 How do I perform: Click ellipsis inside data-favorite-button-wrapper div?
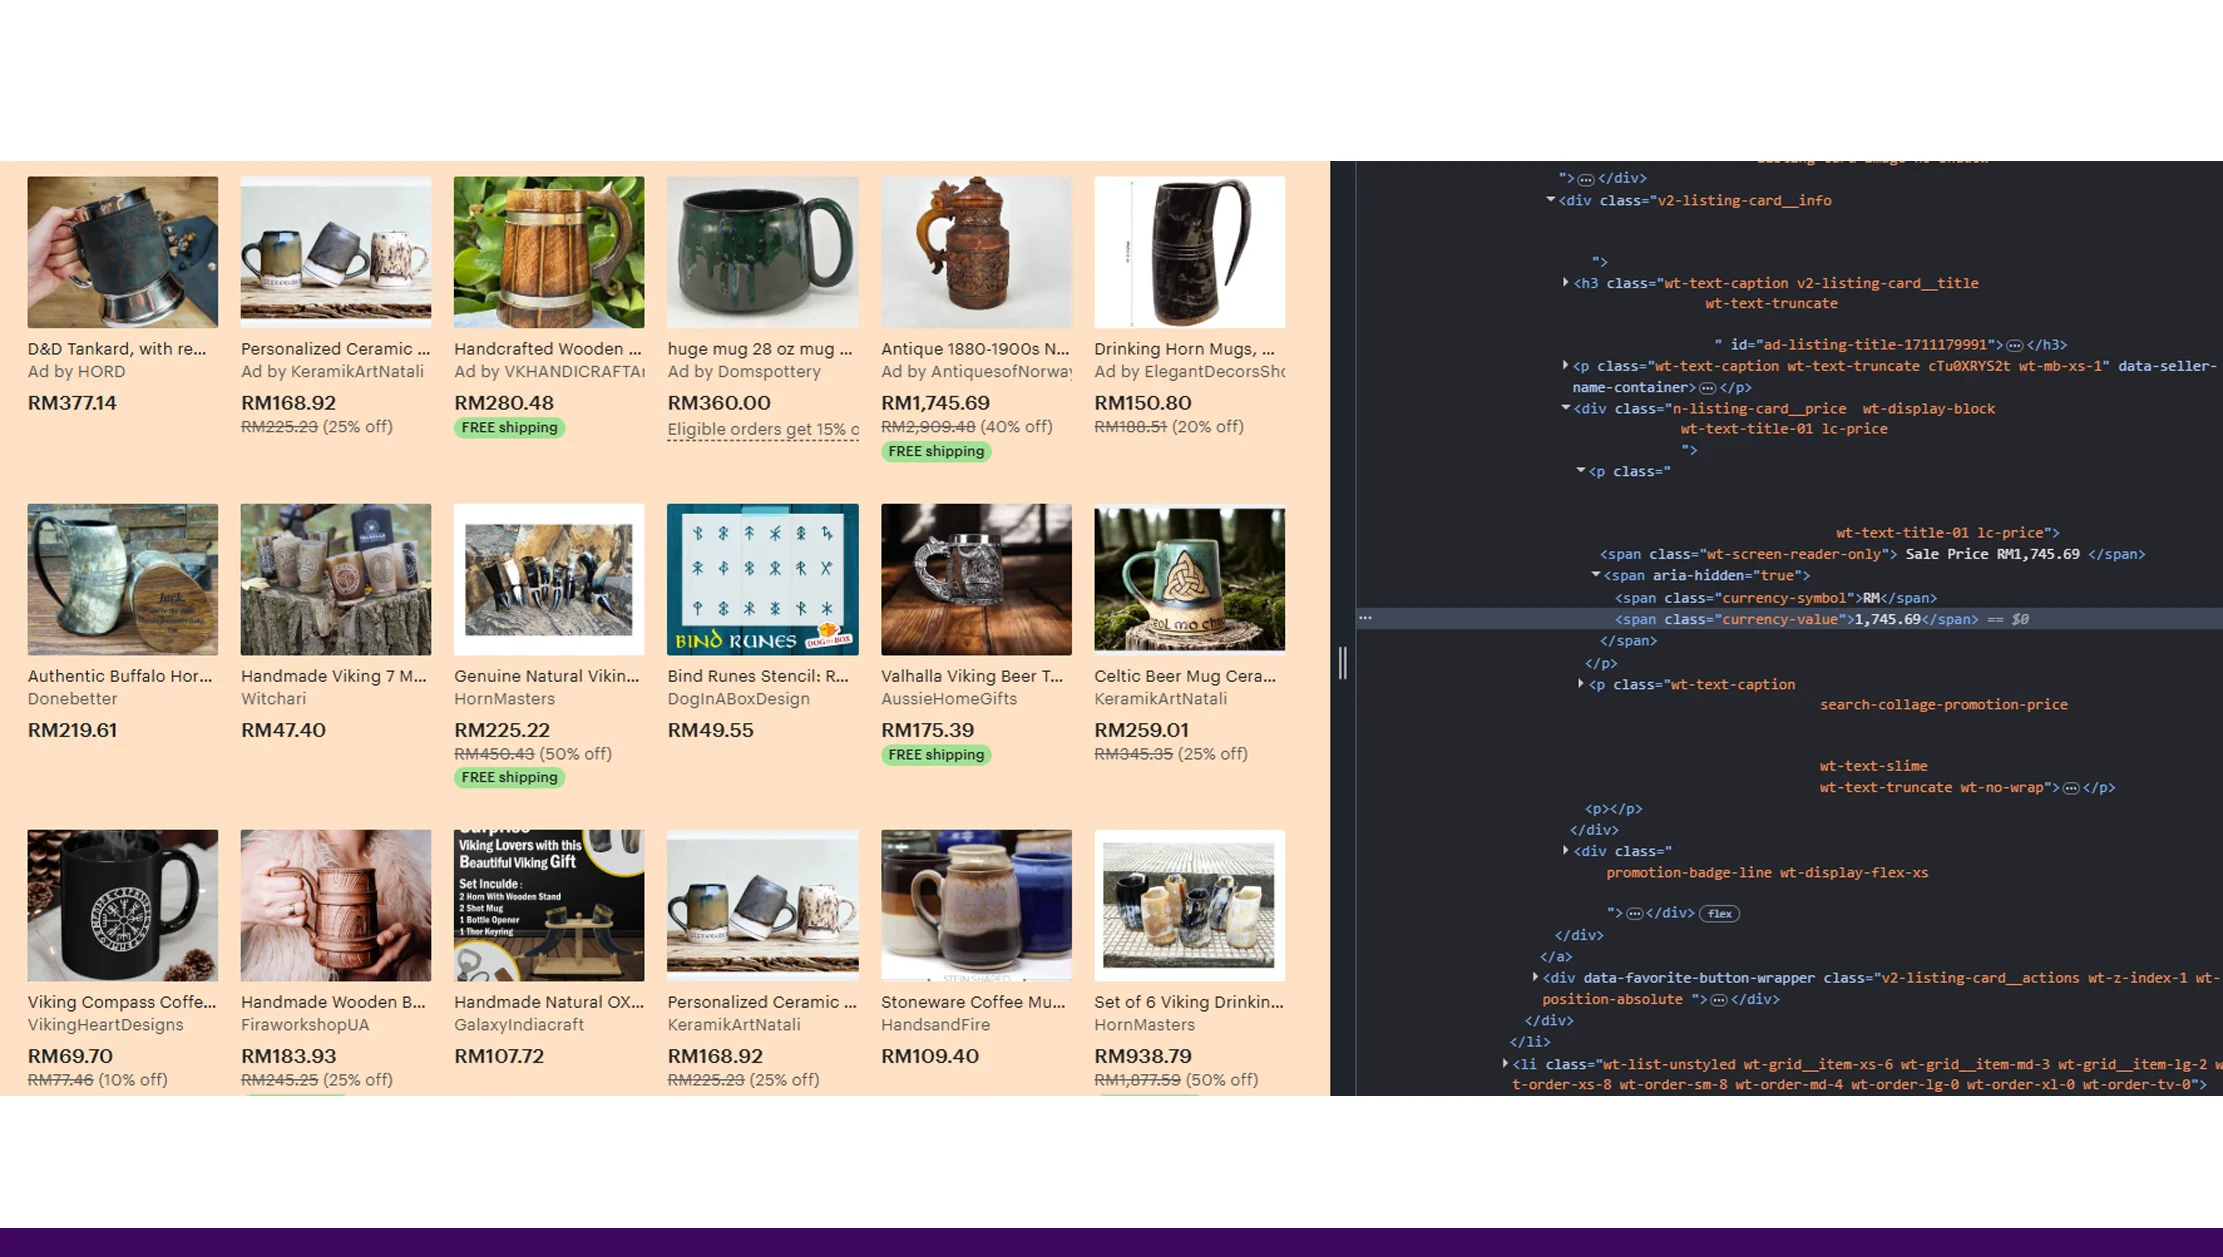[1721, 998]
